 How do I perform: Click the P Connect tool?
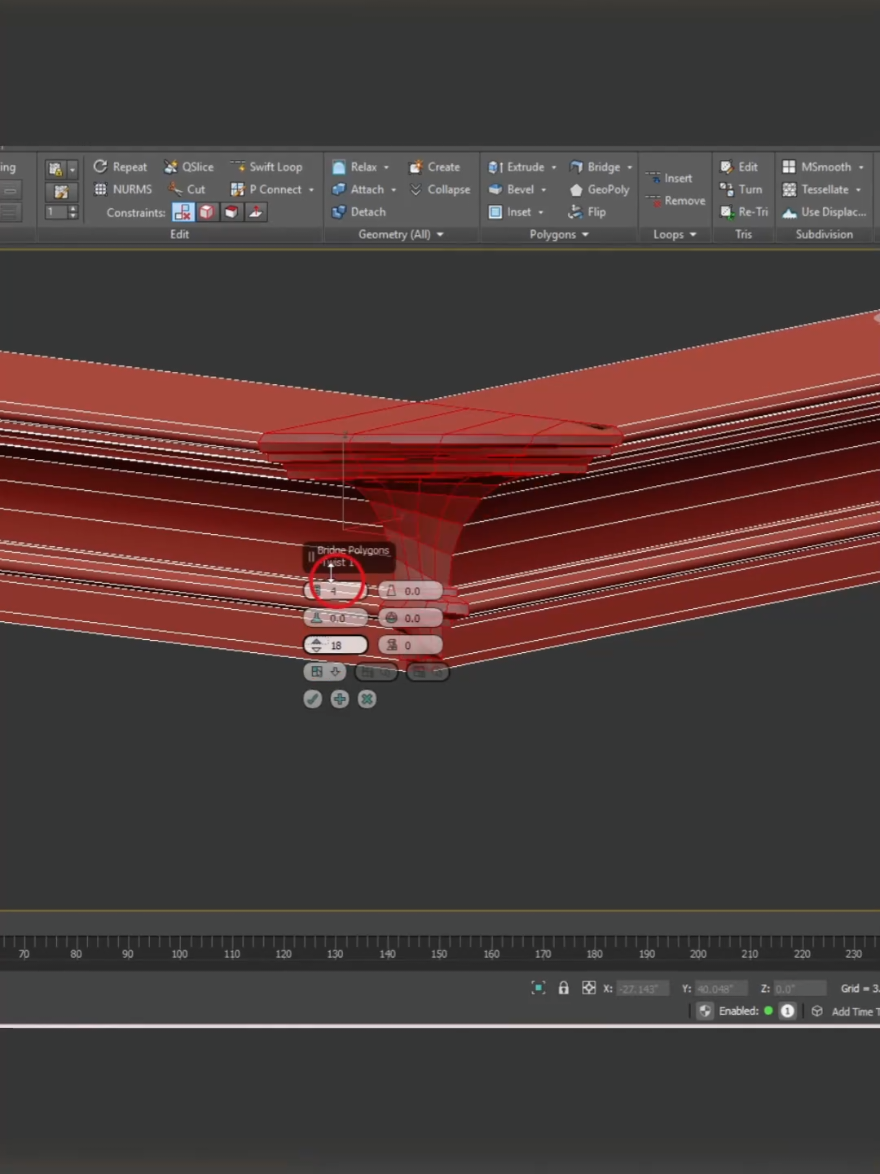(266, 189)
